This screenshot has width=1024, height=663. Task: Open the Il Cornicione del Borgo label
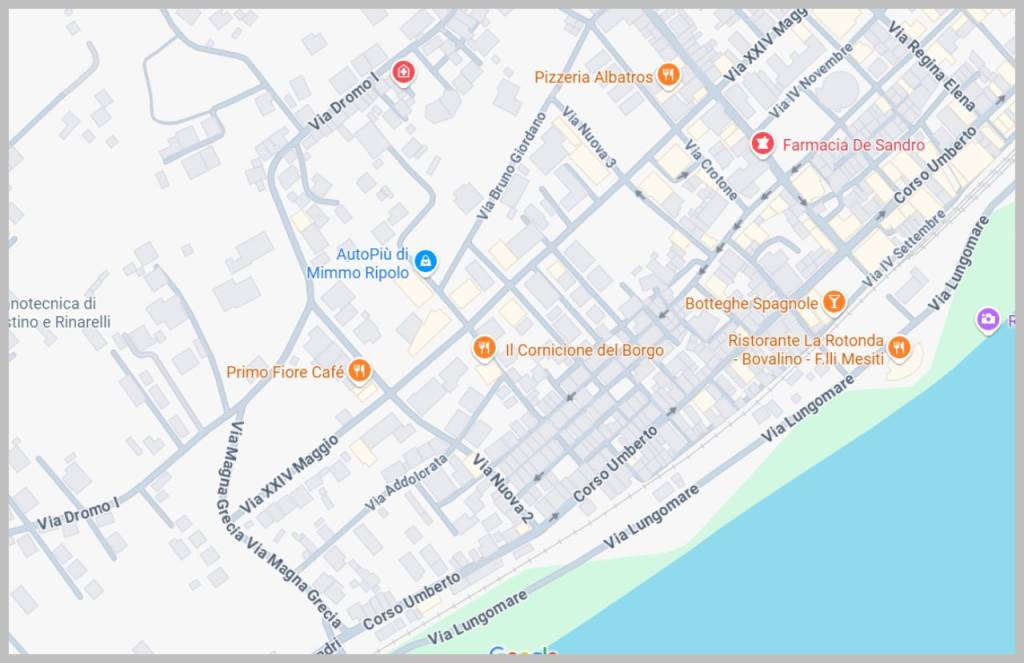584,350
